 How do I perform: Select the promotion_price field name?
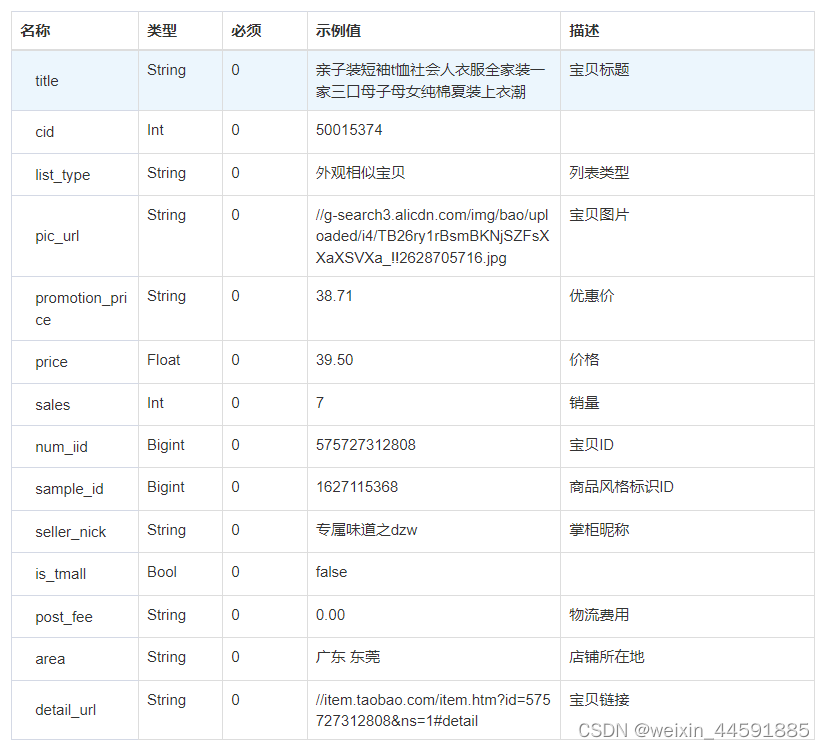coord(81,309)
